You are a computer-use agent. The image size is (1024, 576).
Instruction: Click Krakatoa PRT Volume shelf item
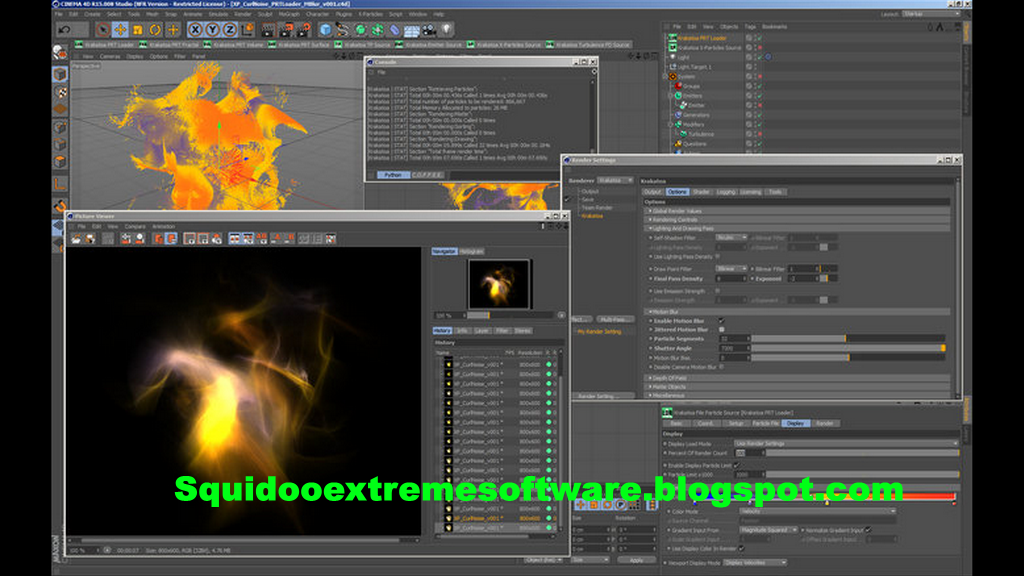coord(233,44)
